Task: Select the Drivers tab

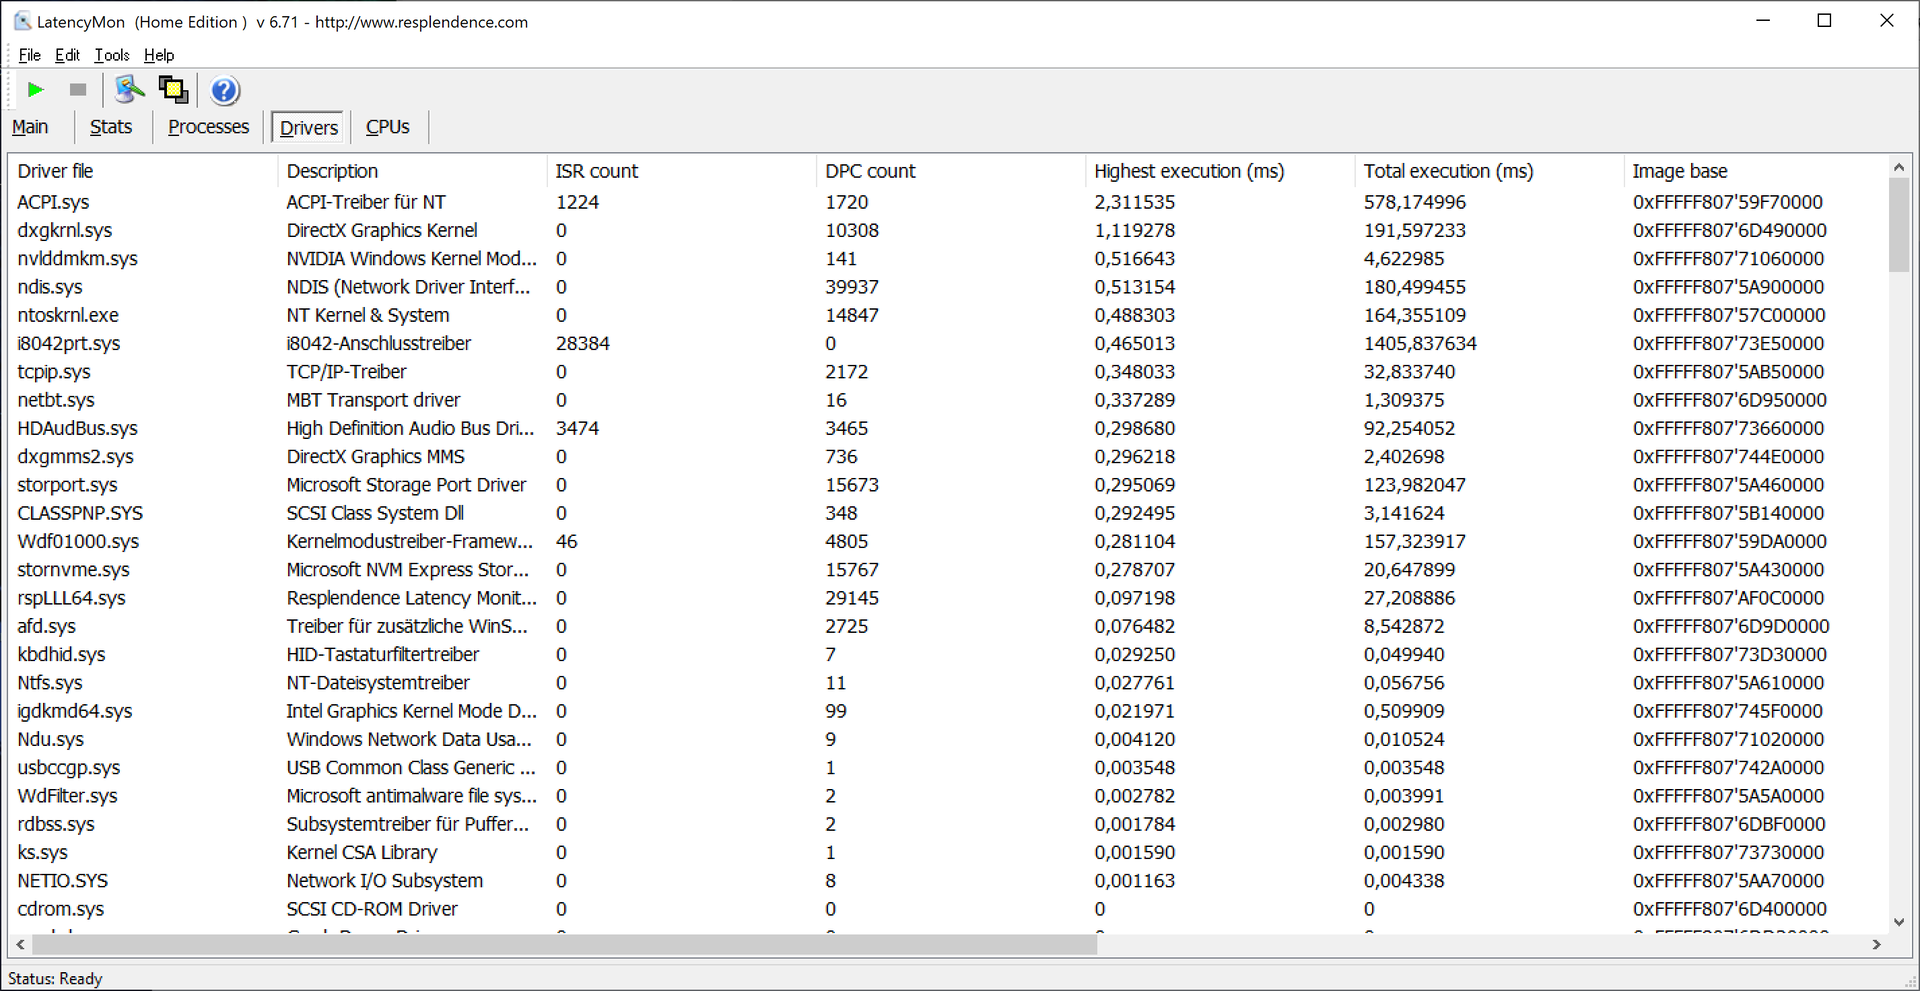Action: 309,128
